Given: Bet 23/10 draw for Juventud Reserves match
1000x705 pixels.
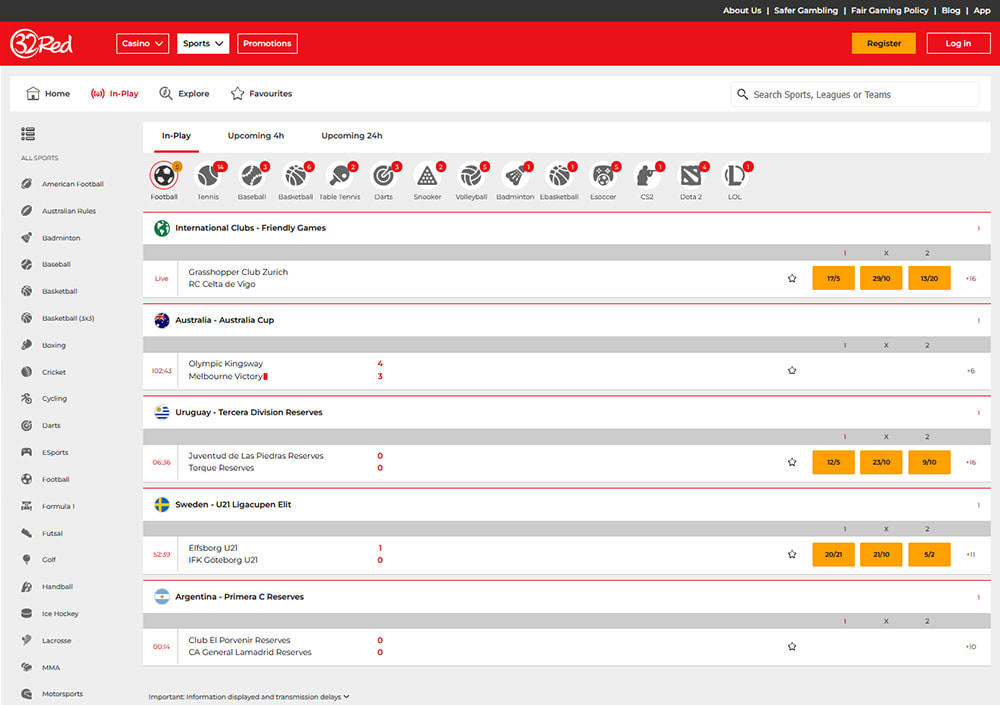Looking at the screenshot, I should pyautogui.click(x=881, y=462).
